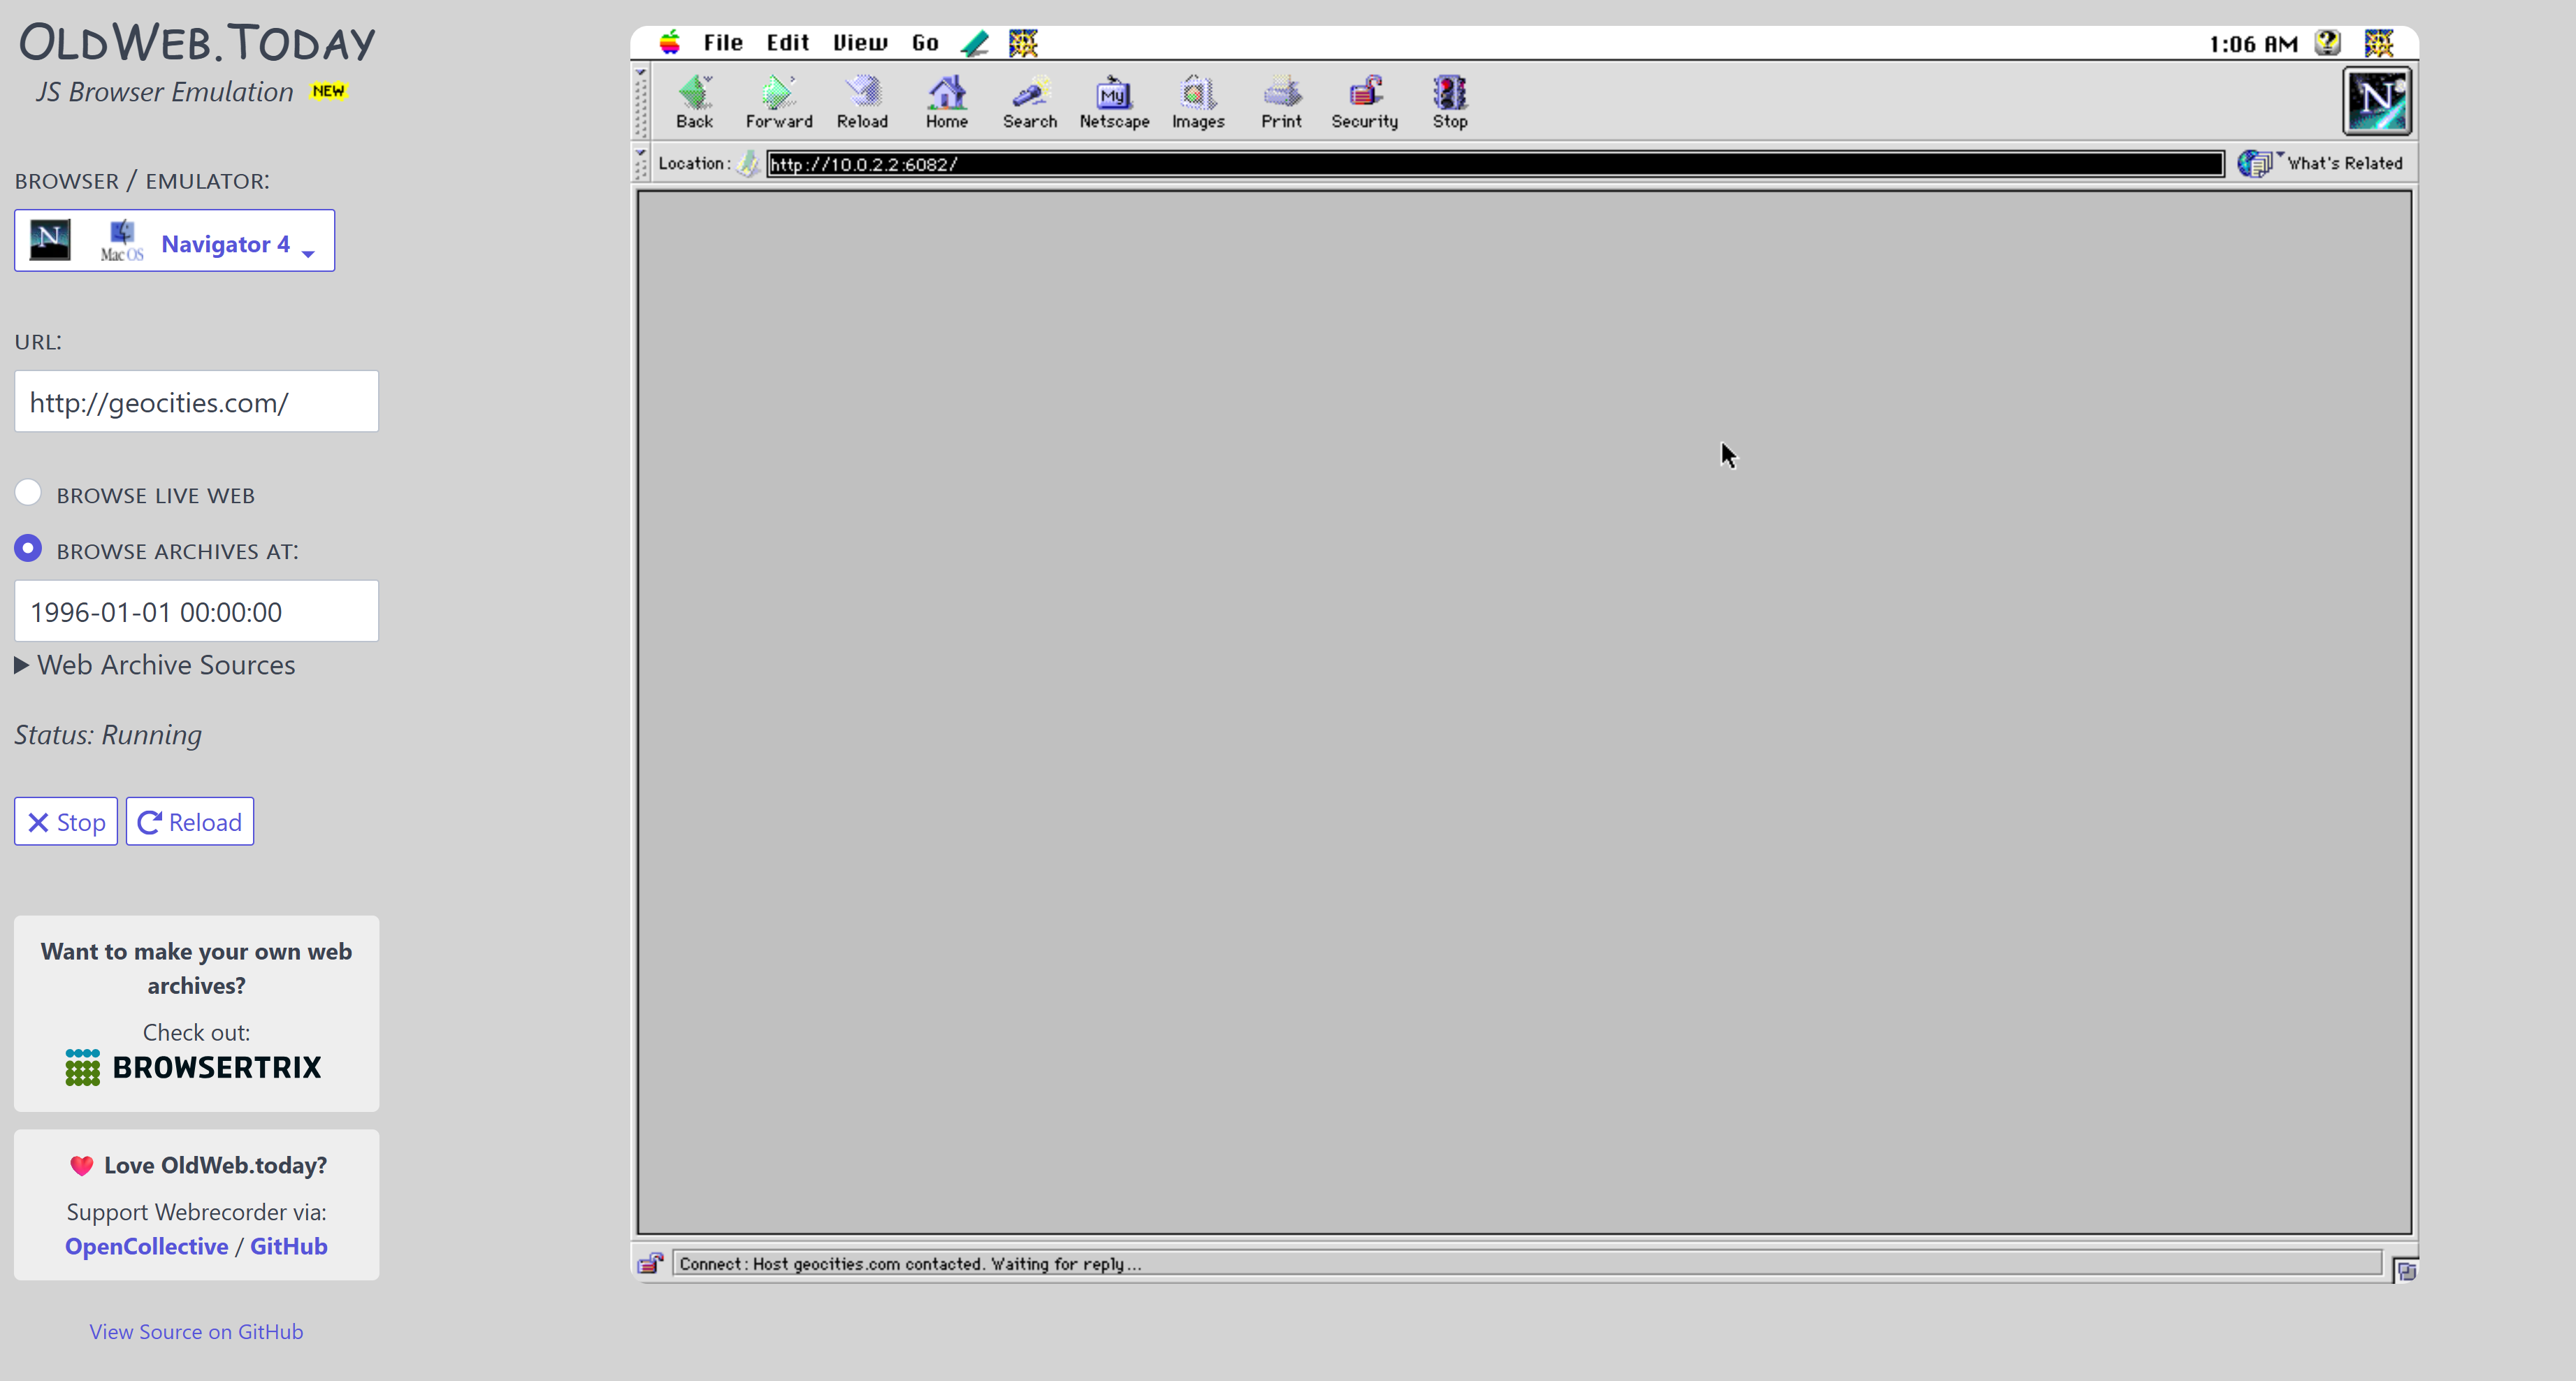The height and width of the screenshot is (1381, 2576).
Task: Open the application switcher icon at menu bar end
Action: click(2379, 42)
